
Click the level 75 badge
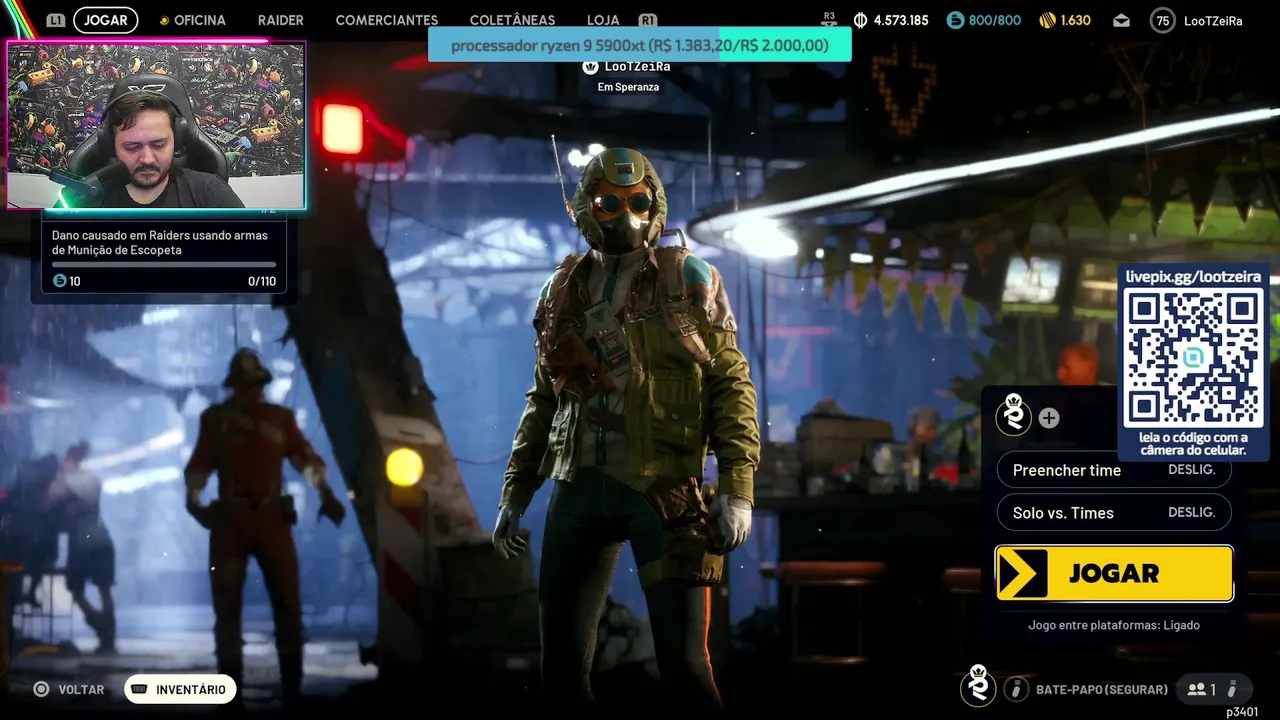[x=1162, y=20]
